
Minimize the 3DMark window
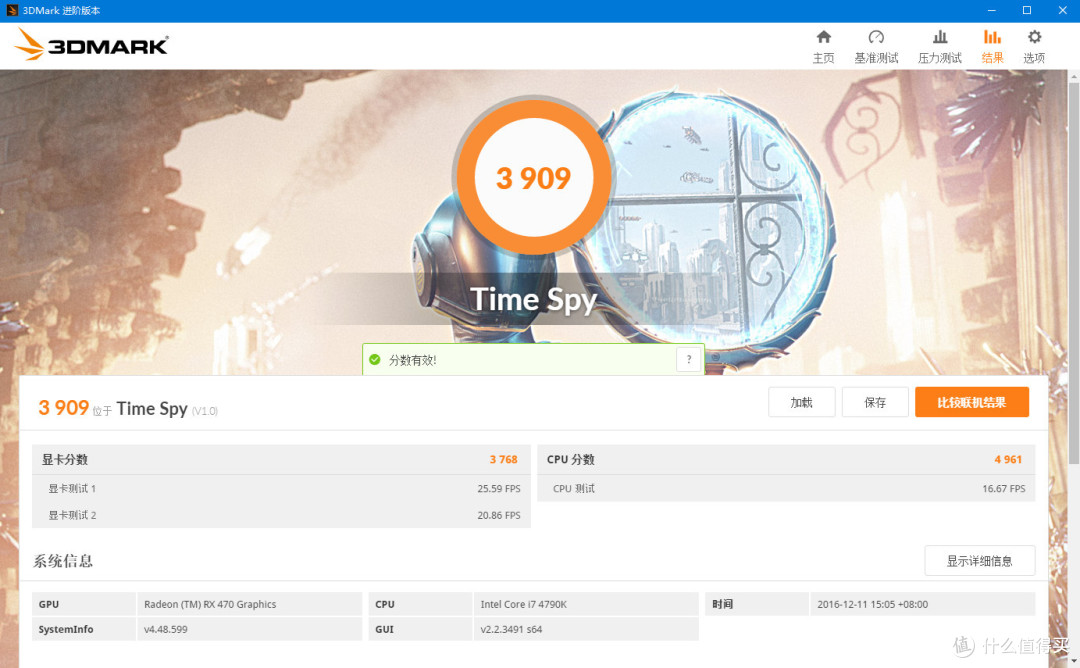992,10
